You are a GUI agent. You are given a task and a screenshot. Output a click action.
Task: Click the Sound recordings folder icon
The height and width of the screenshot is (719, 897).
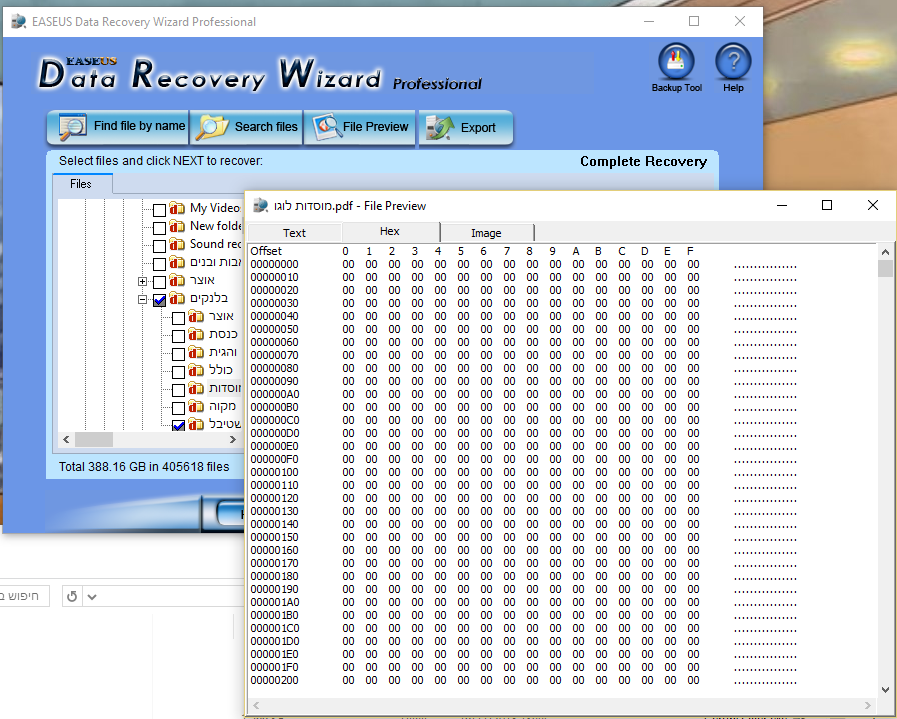point(177,244)
